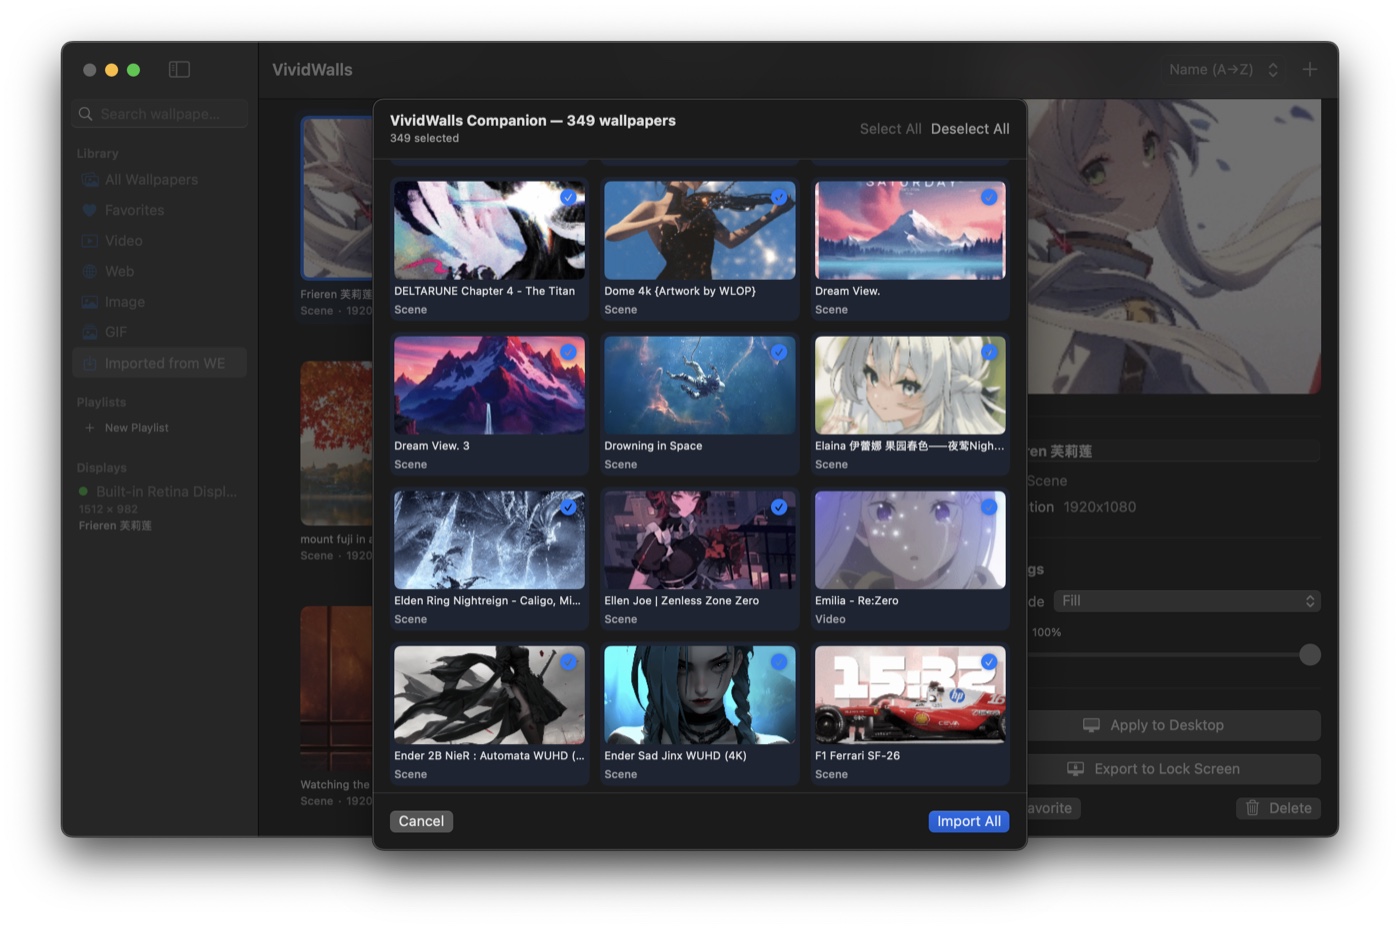
Task: Toggle the sidebar panel icon
Action: (x=179, y=69)
